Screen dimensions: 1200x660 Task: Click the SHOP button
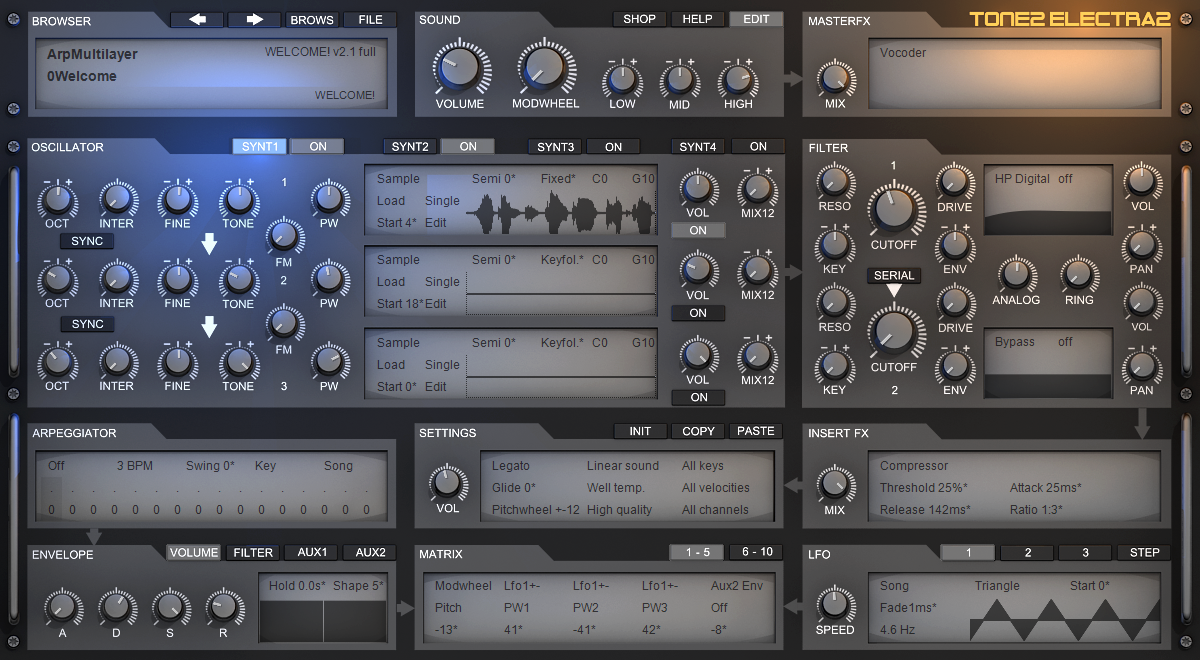point(639,19)
